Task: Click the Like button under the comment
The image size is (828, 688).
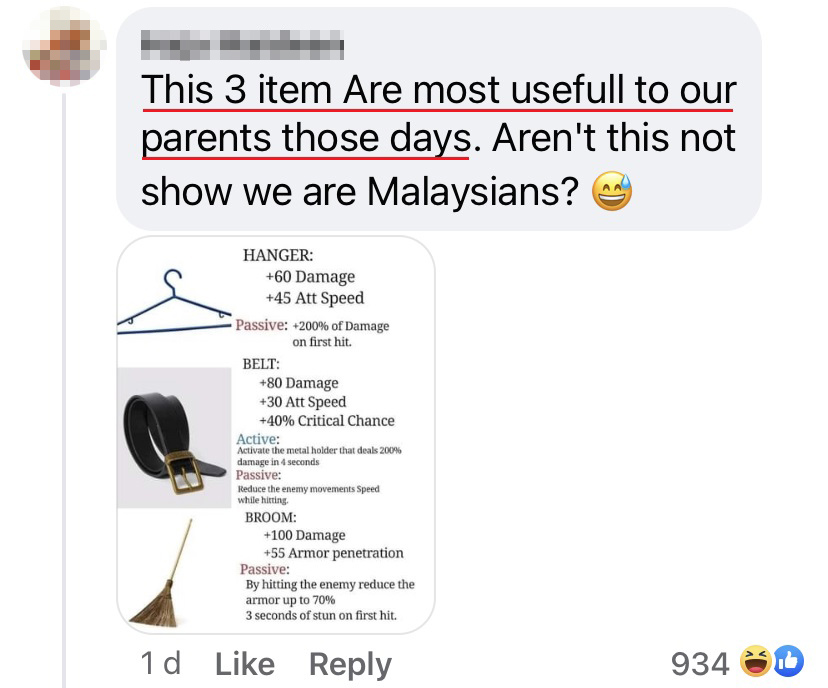Action: (x=244, y=664)
